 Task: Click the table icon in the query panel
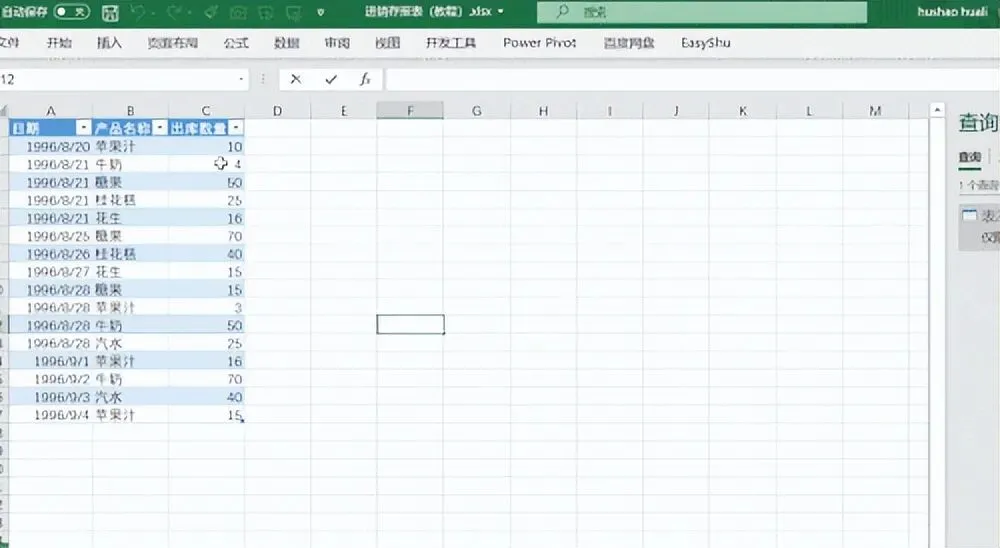click(x=969, y=216)
